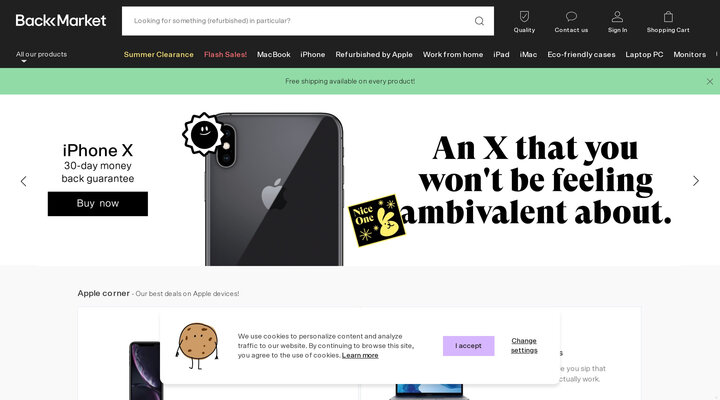The height and width of the screenshot is (400, 720).
Task: Accept cookies with I accept button
Action: 468,346
